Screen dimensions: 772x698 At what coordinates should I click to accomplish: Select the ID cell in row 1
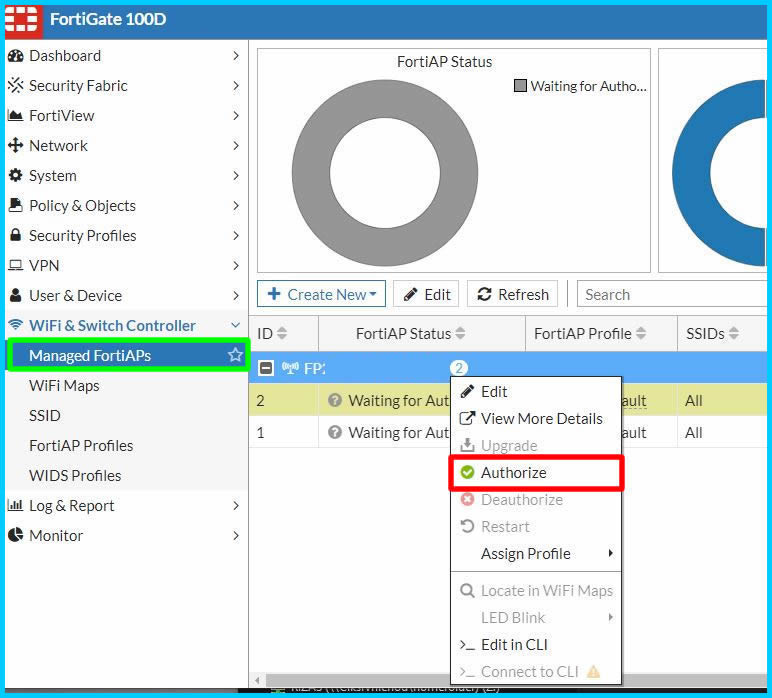click(284, 432)
